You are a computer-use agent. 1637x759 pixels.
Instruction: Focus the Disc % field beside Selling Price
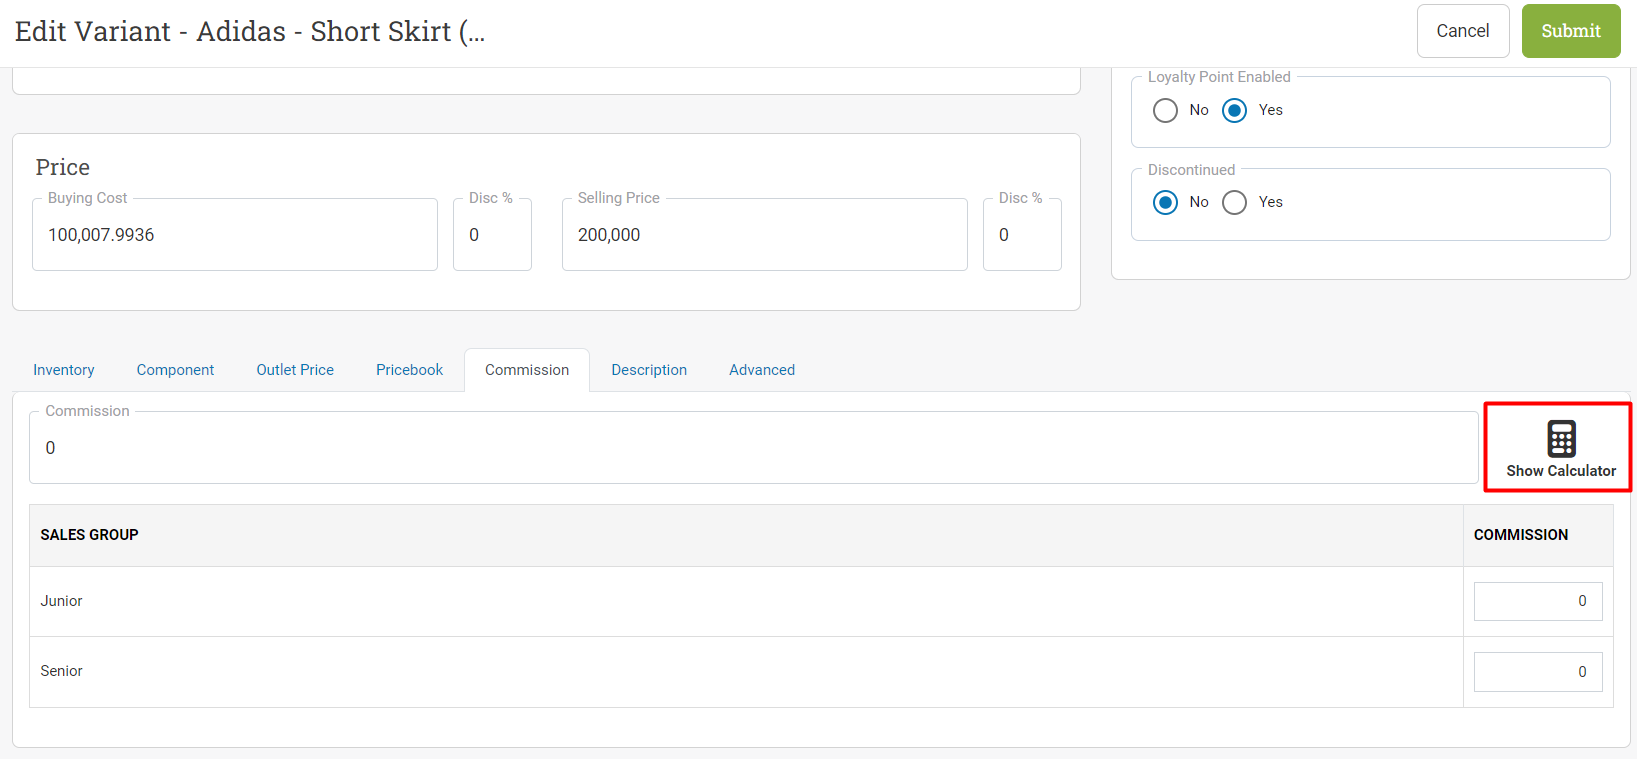click(1022, 235)
